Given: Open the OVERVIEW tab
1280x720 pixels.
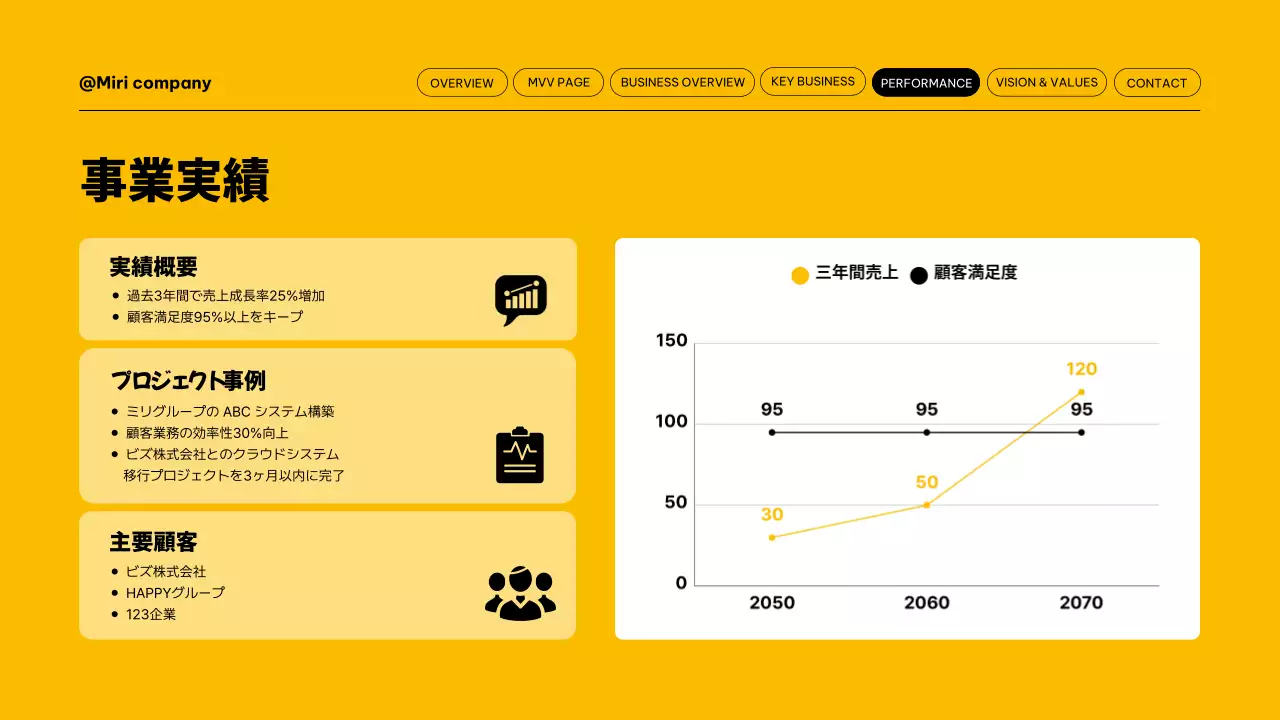Looking at the screenshot, I should click(462, 83).
